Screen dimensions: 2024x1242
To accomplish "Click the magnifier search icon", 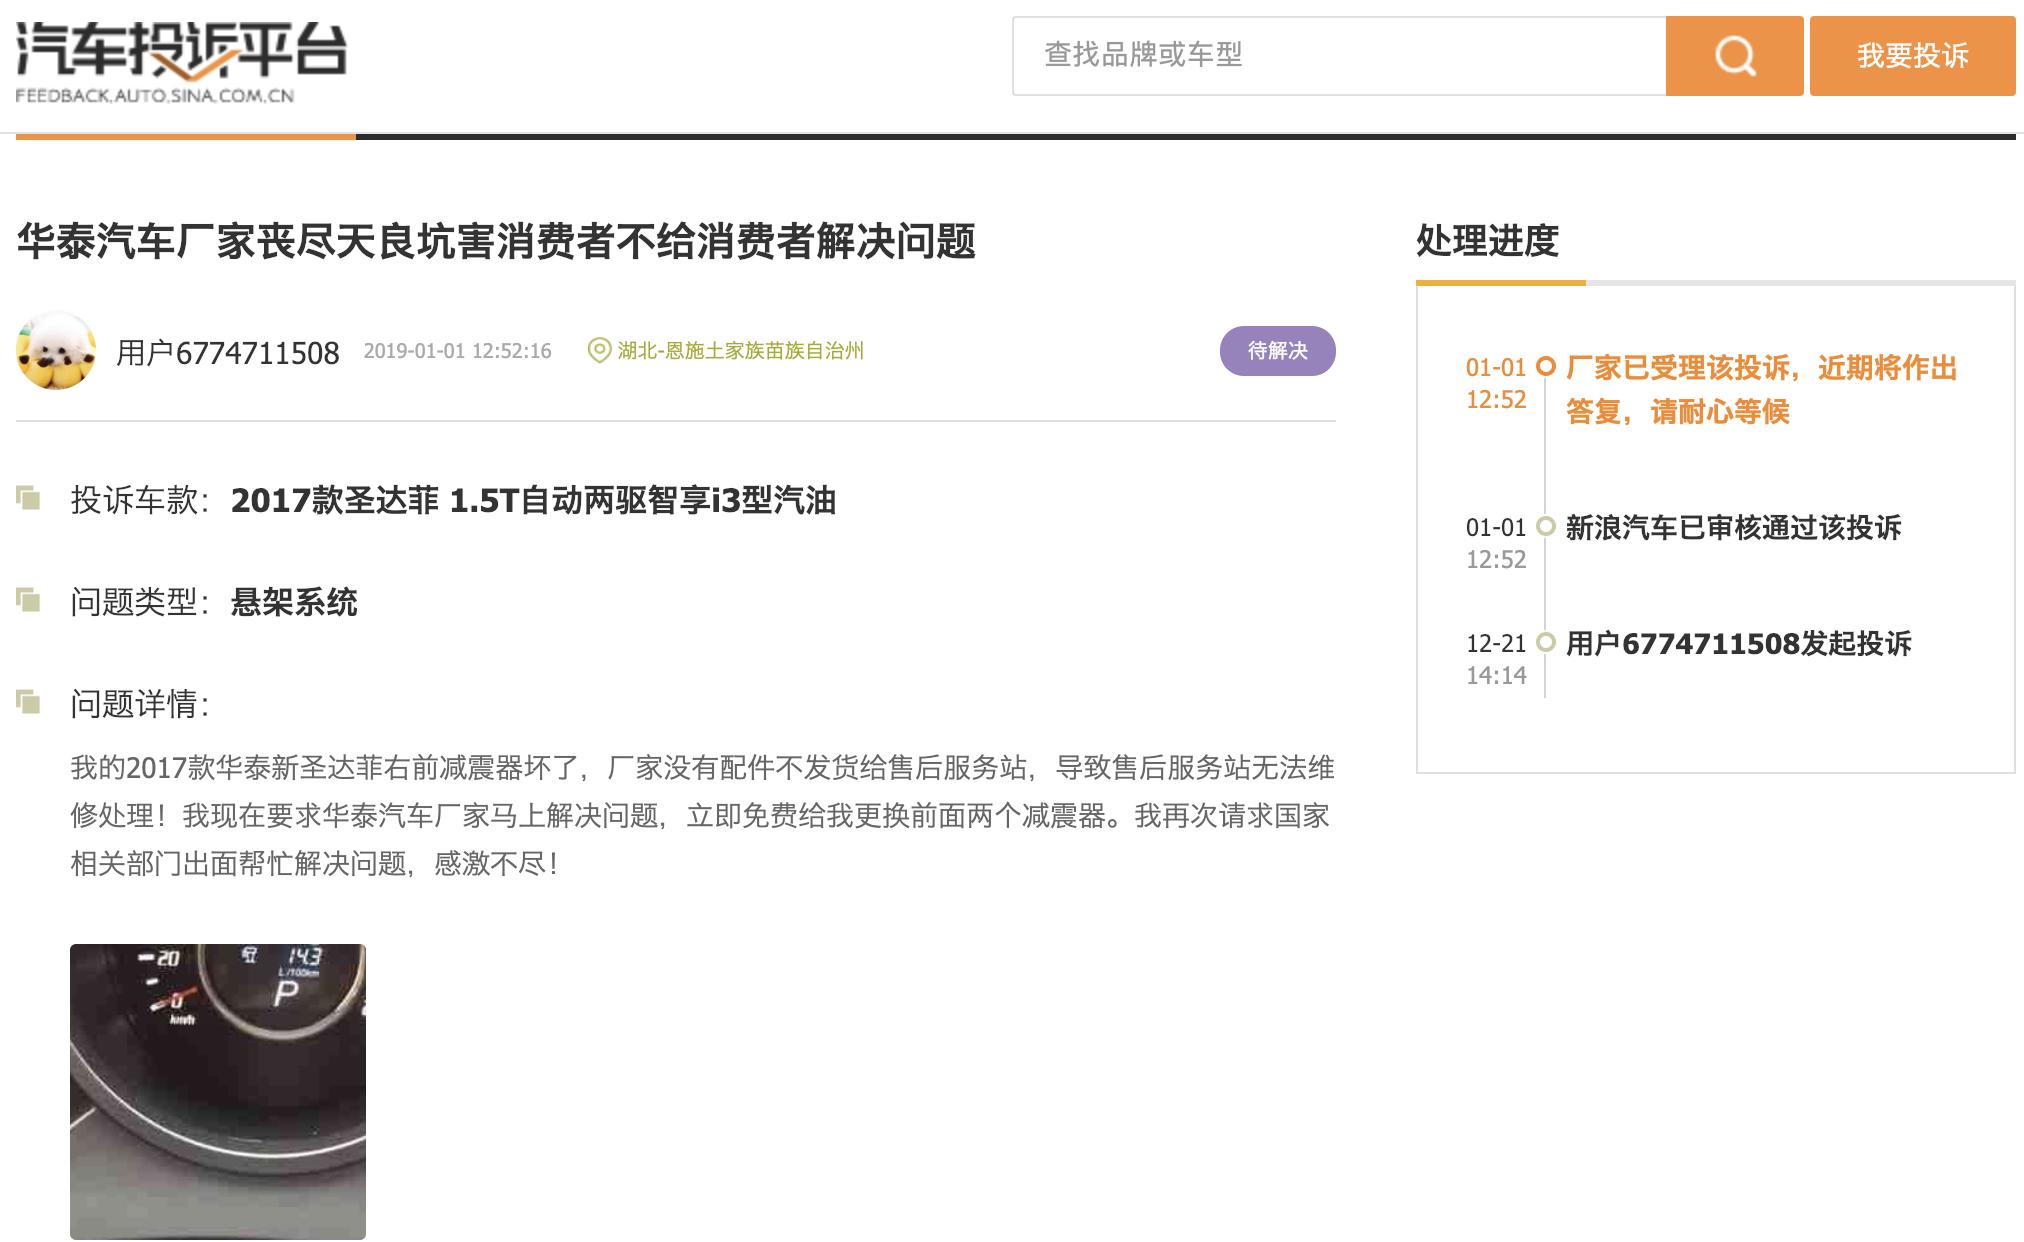I will pos(1735,57).
